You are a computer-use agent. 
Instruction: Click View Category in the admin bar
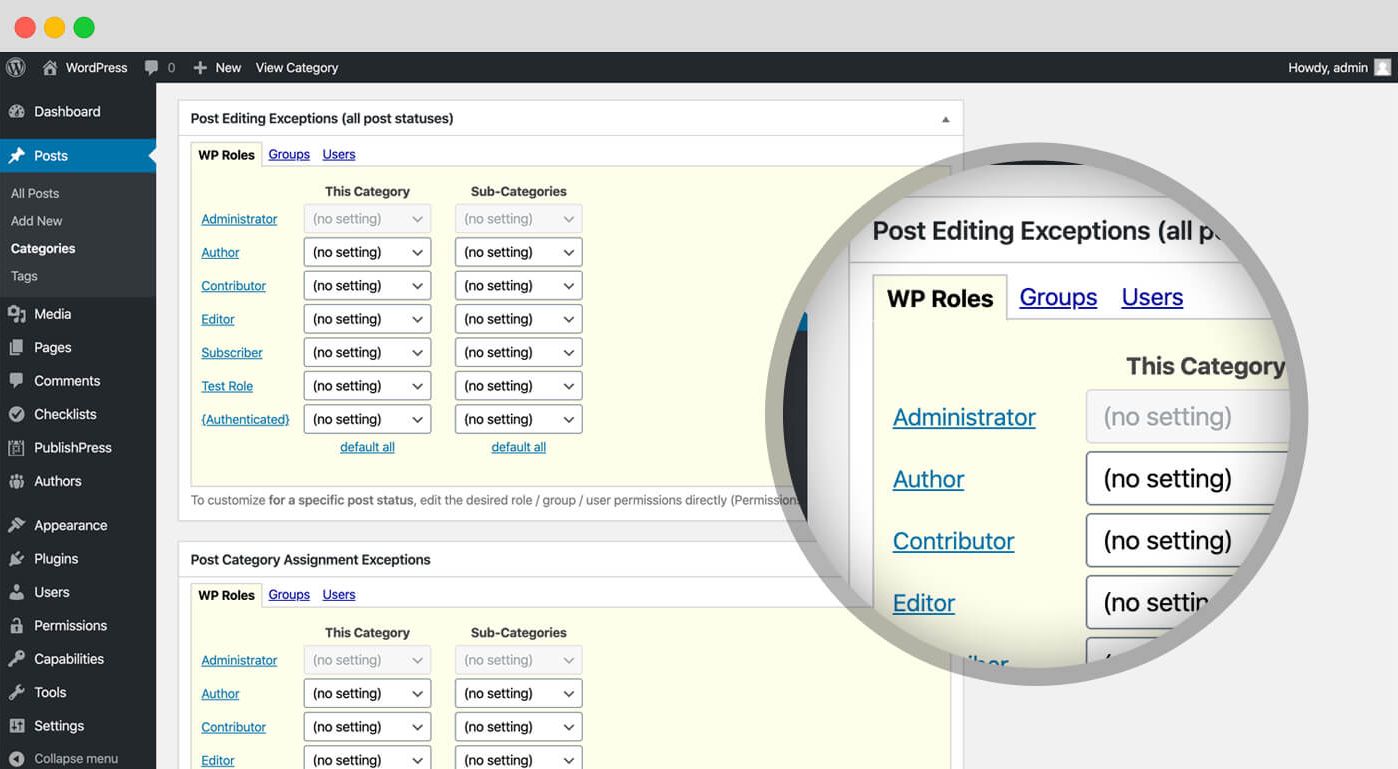click(x=297, y=67)
